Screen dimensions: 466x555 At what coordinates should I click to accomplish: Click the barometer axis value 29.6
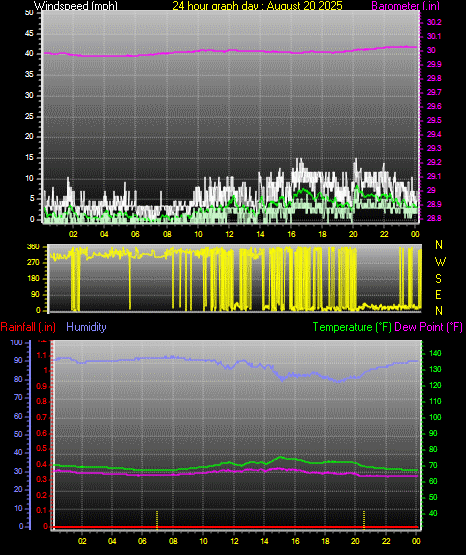click(434, 107)
